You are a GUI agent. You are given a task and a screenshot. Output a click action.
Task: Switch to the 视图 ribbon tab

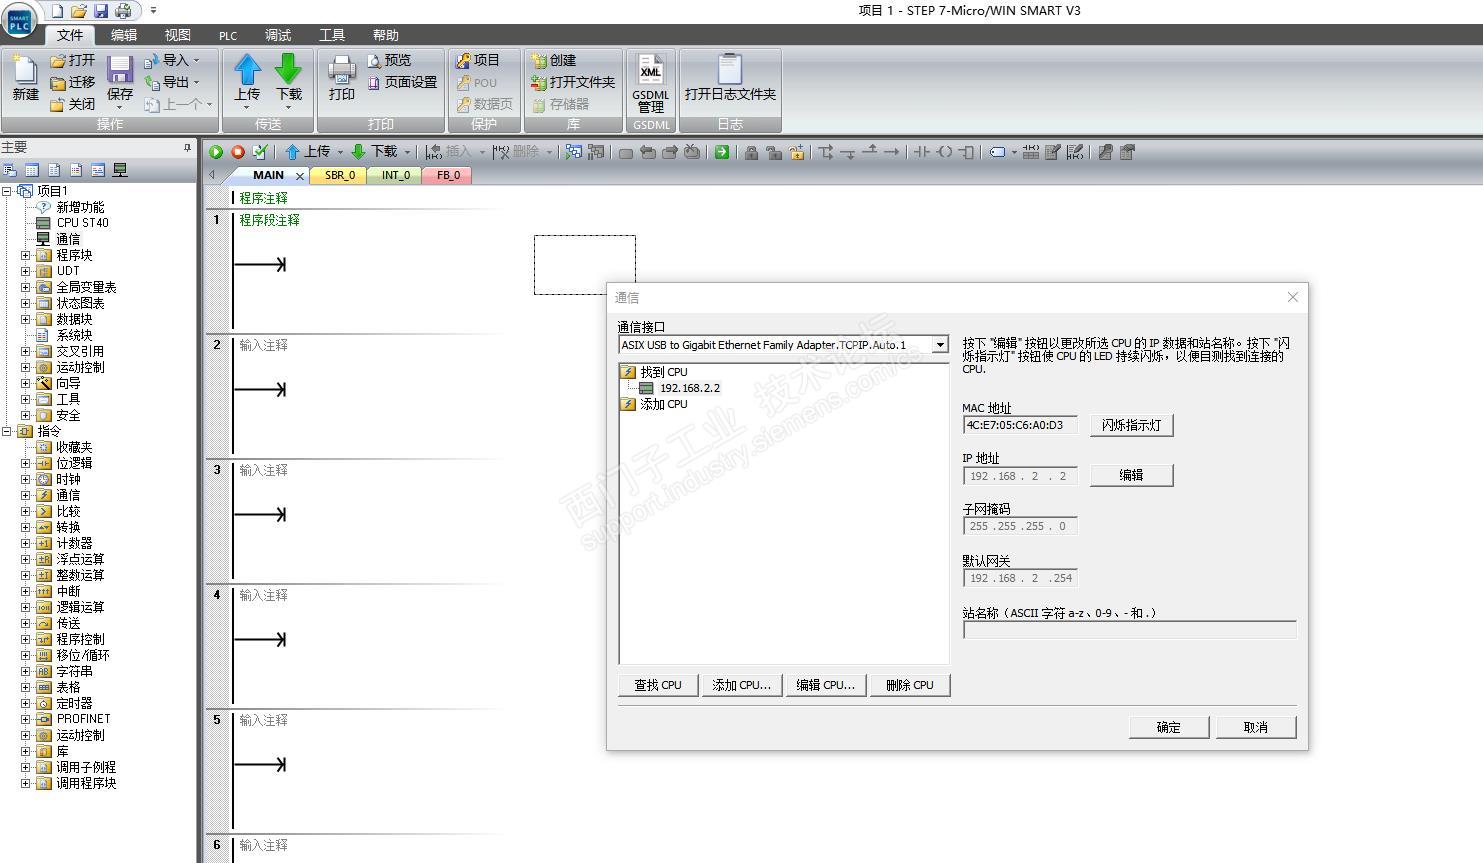[177, 35]
